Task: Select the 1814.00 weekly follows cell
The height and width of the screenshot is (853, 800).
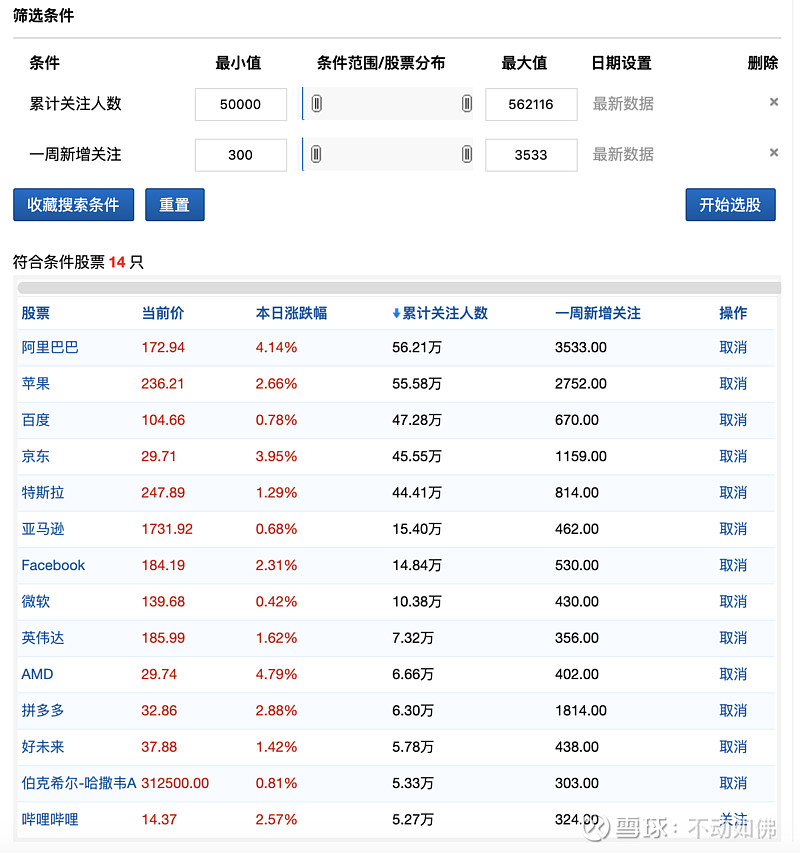Action: tap(581, 710)
